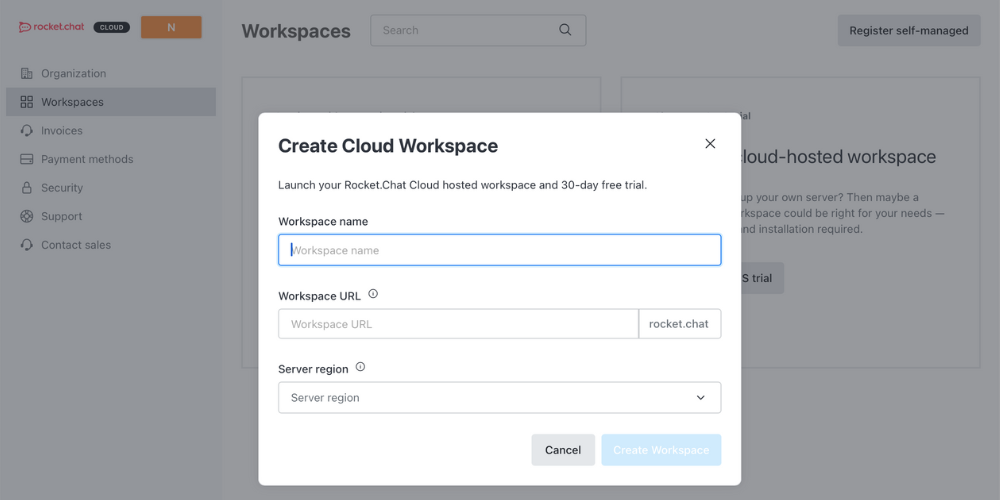Click the CLOUD badge
Image resolution: width=1000 pixels, height=500 pixels.
pyautogui.click(x=112, y=27)
